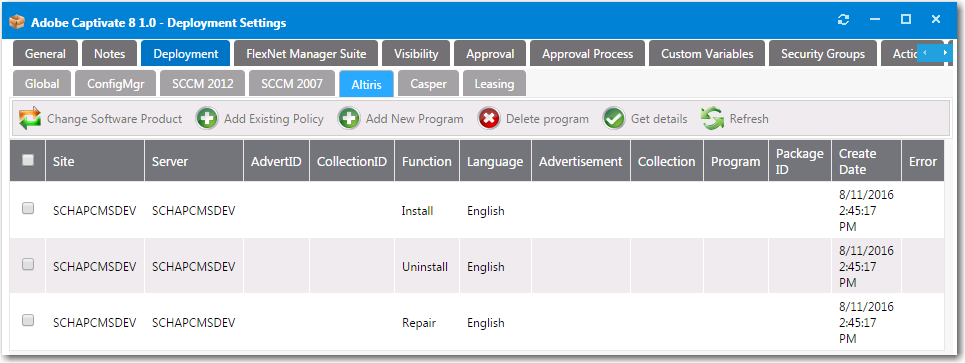Image resolution: width=965 pixels, height=363 pixels.
Task: Click the title bar refresh icon
Action: (x=844, y=20)
